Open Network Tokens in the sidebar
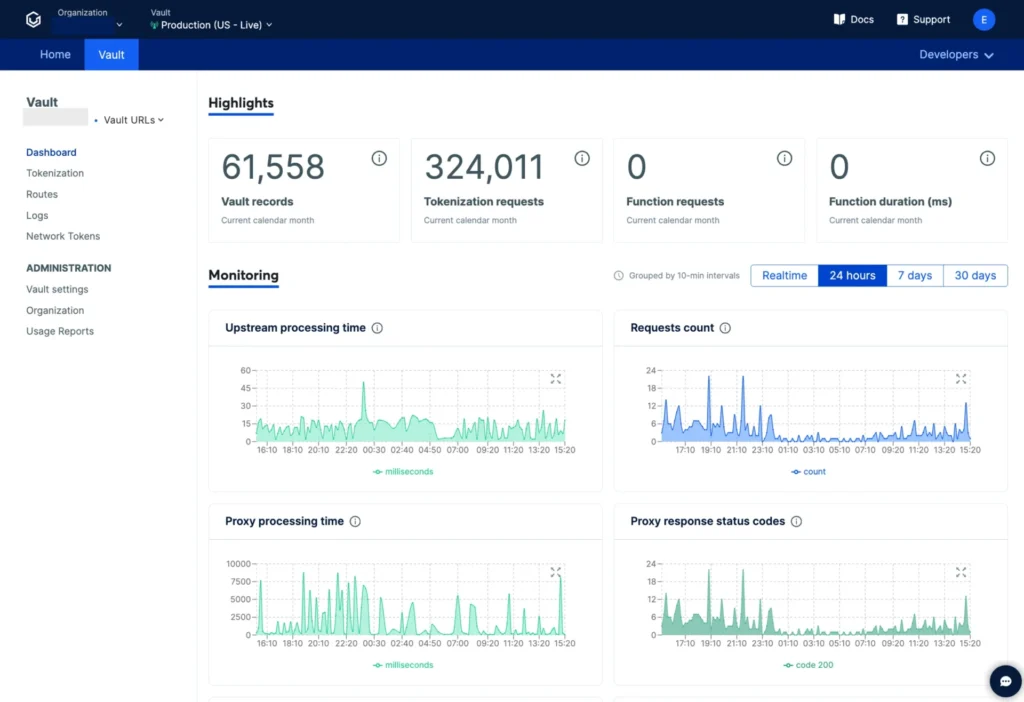Screen dimensions: 1024x702 pos(63,236)
